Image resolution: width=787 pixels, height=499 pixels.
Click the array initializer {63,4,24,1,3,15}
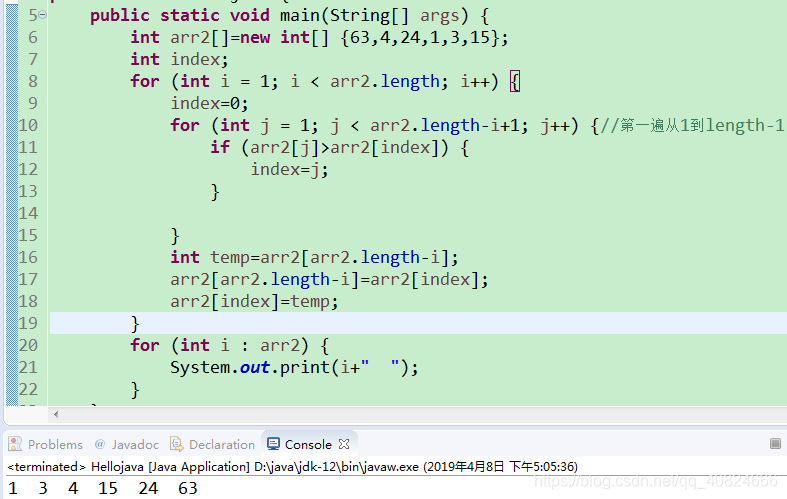(420, 37)
